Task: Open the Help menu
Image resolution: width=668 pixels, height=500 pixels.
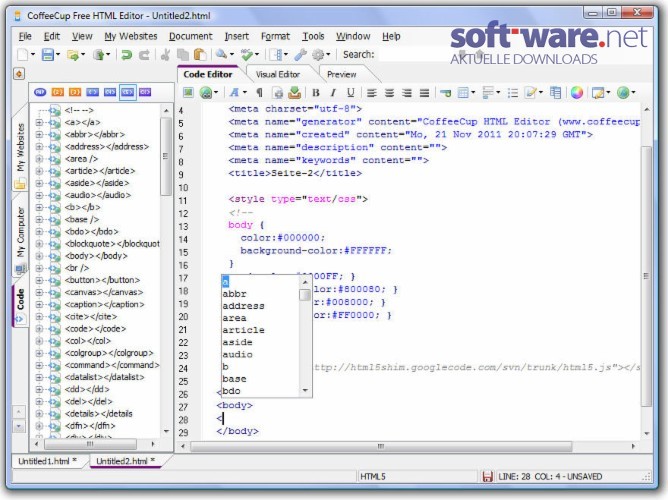Action: [x=391, y=36]
